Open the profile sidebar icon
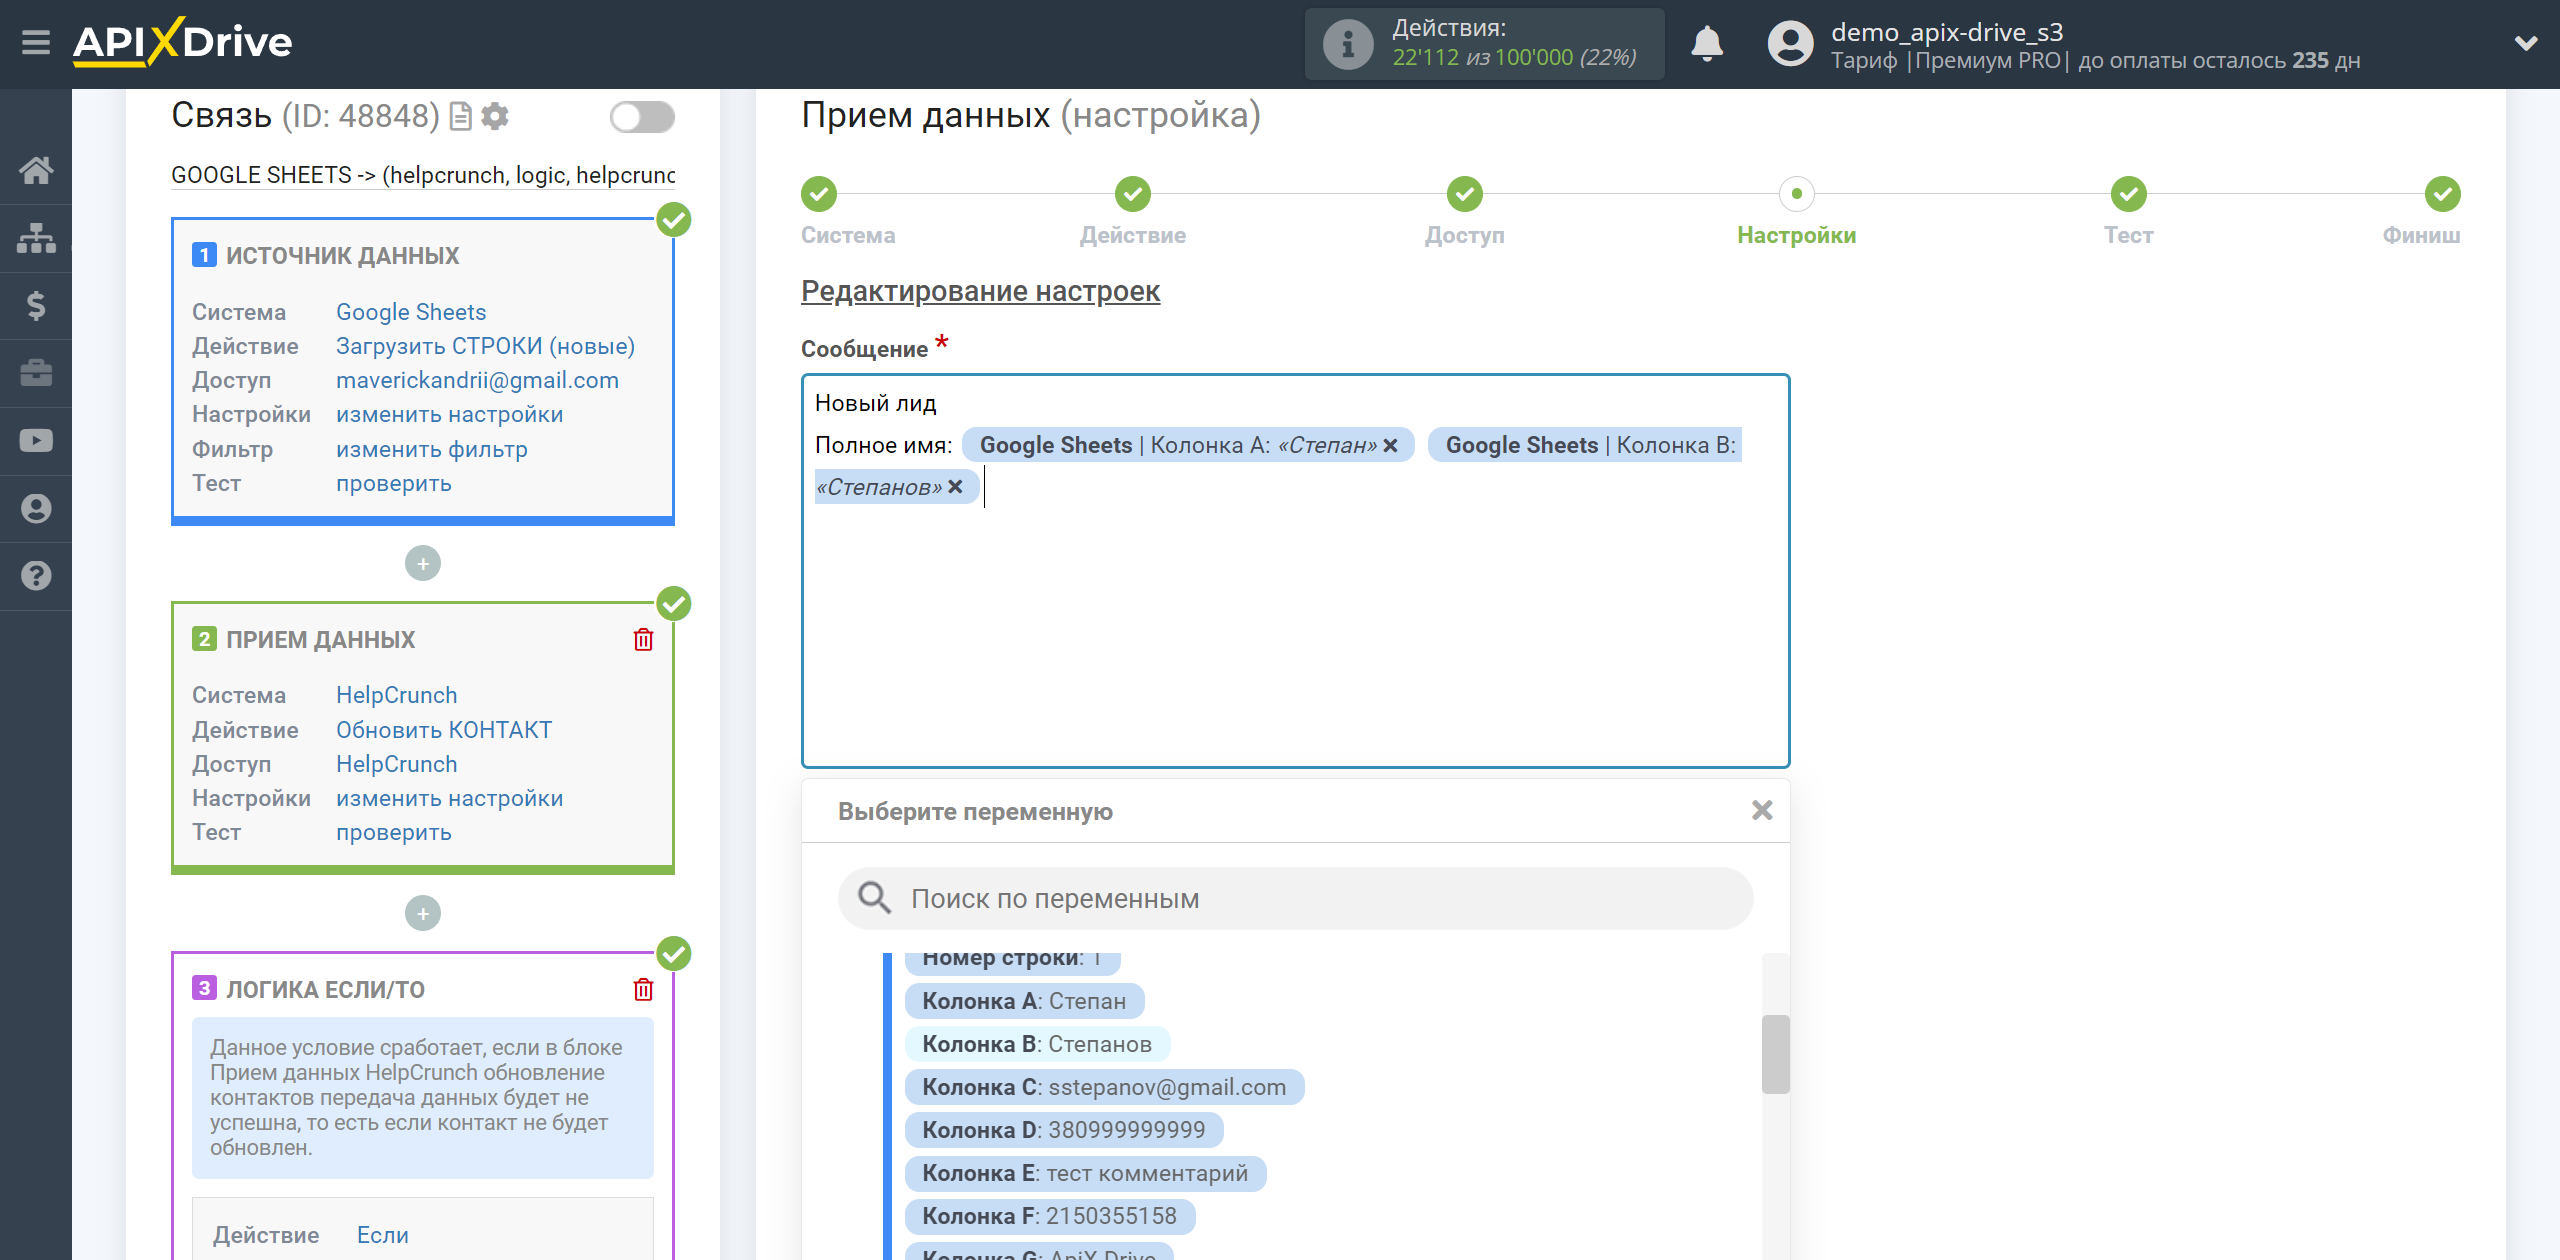Image resolution: width=2560 pixels, height=1260 pixels. point(36,509)
